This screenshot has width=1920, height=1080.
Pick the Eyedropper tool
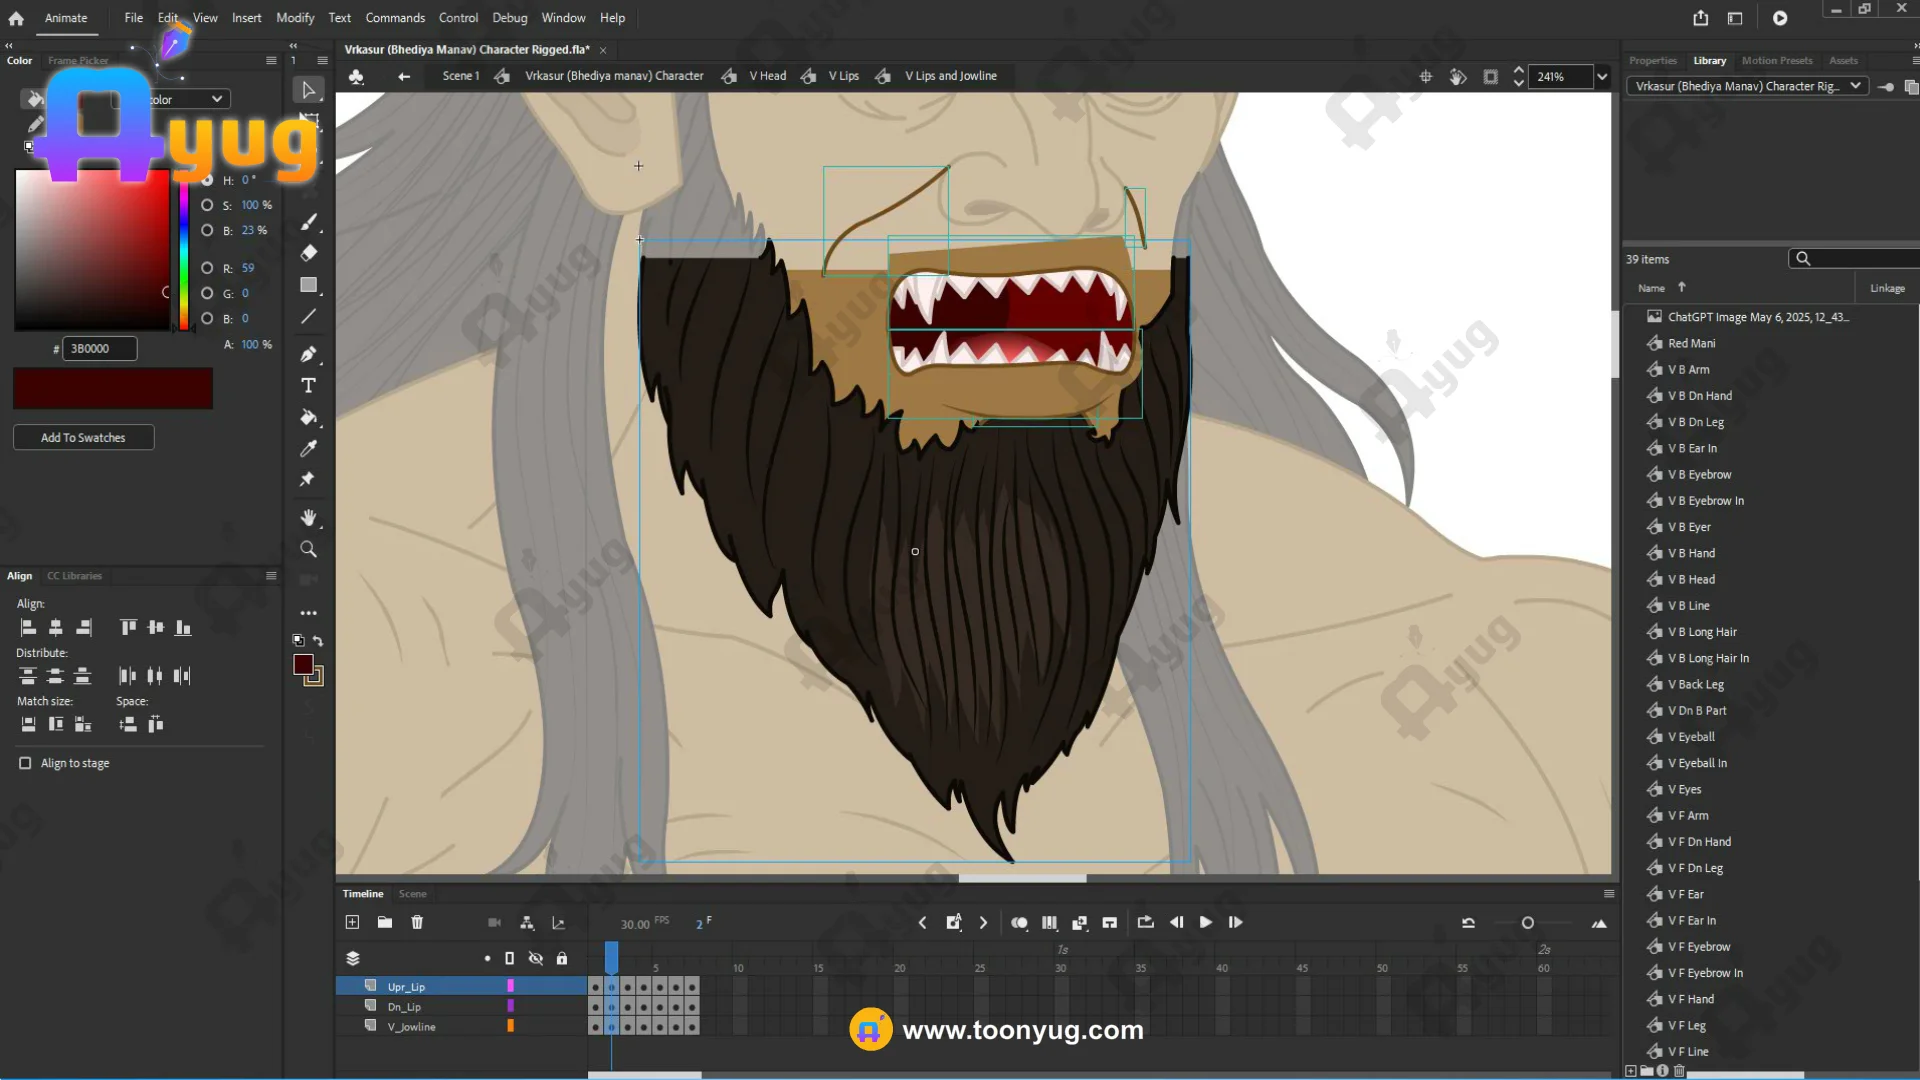(308, 449)
